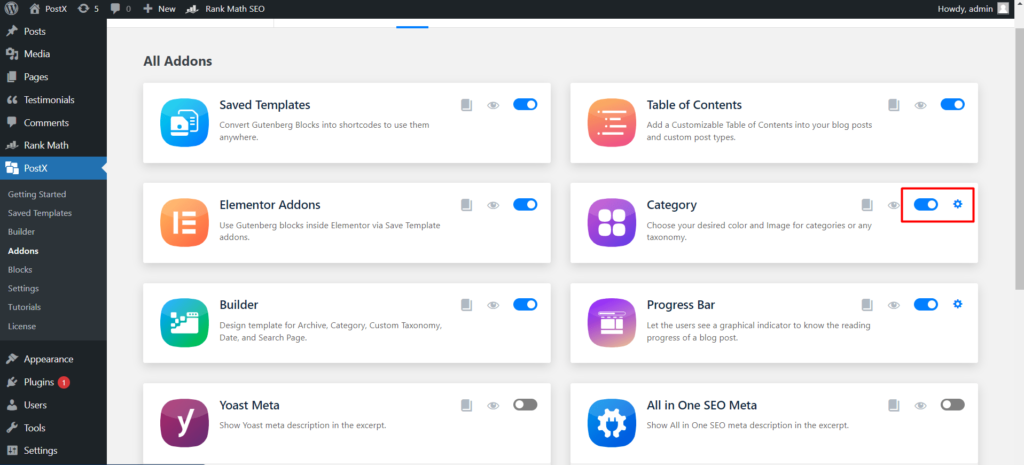Click New in the admin bar
The width and height of the screenshot is (1024, 465).
(x=159, y=9)
